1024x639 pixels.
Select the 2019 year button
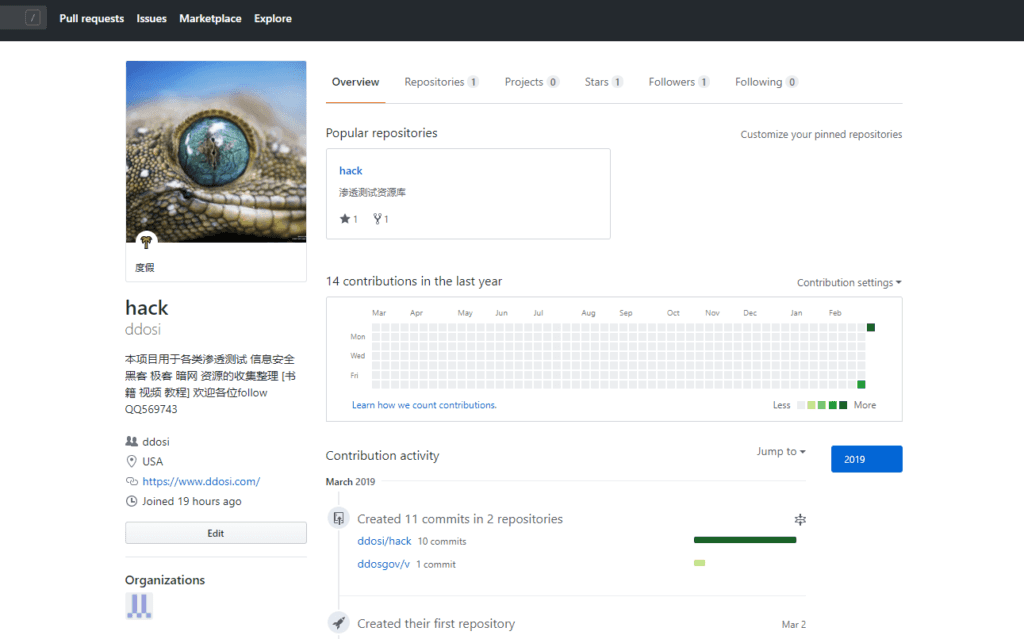(x=866, y=459)
